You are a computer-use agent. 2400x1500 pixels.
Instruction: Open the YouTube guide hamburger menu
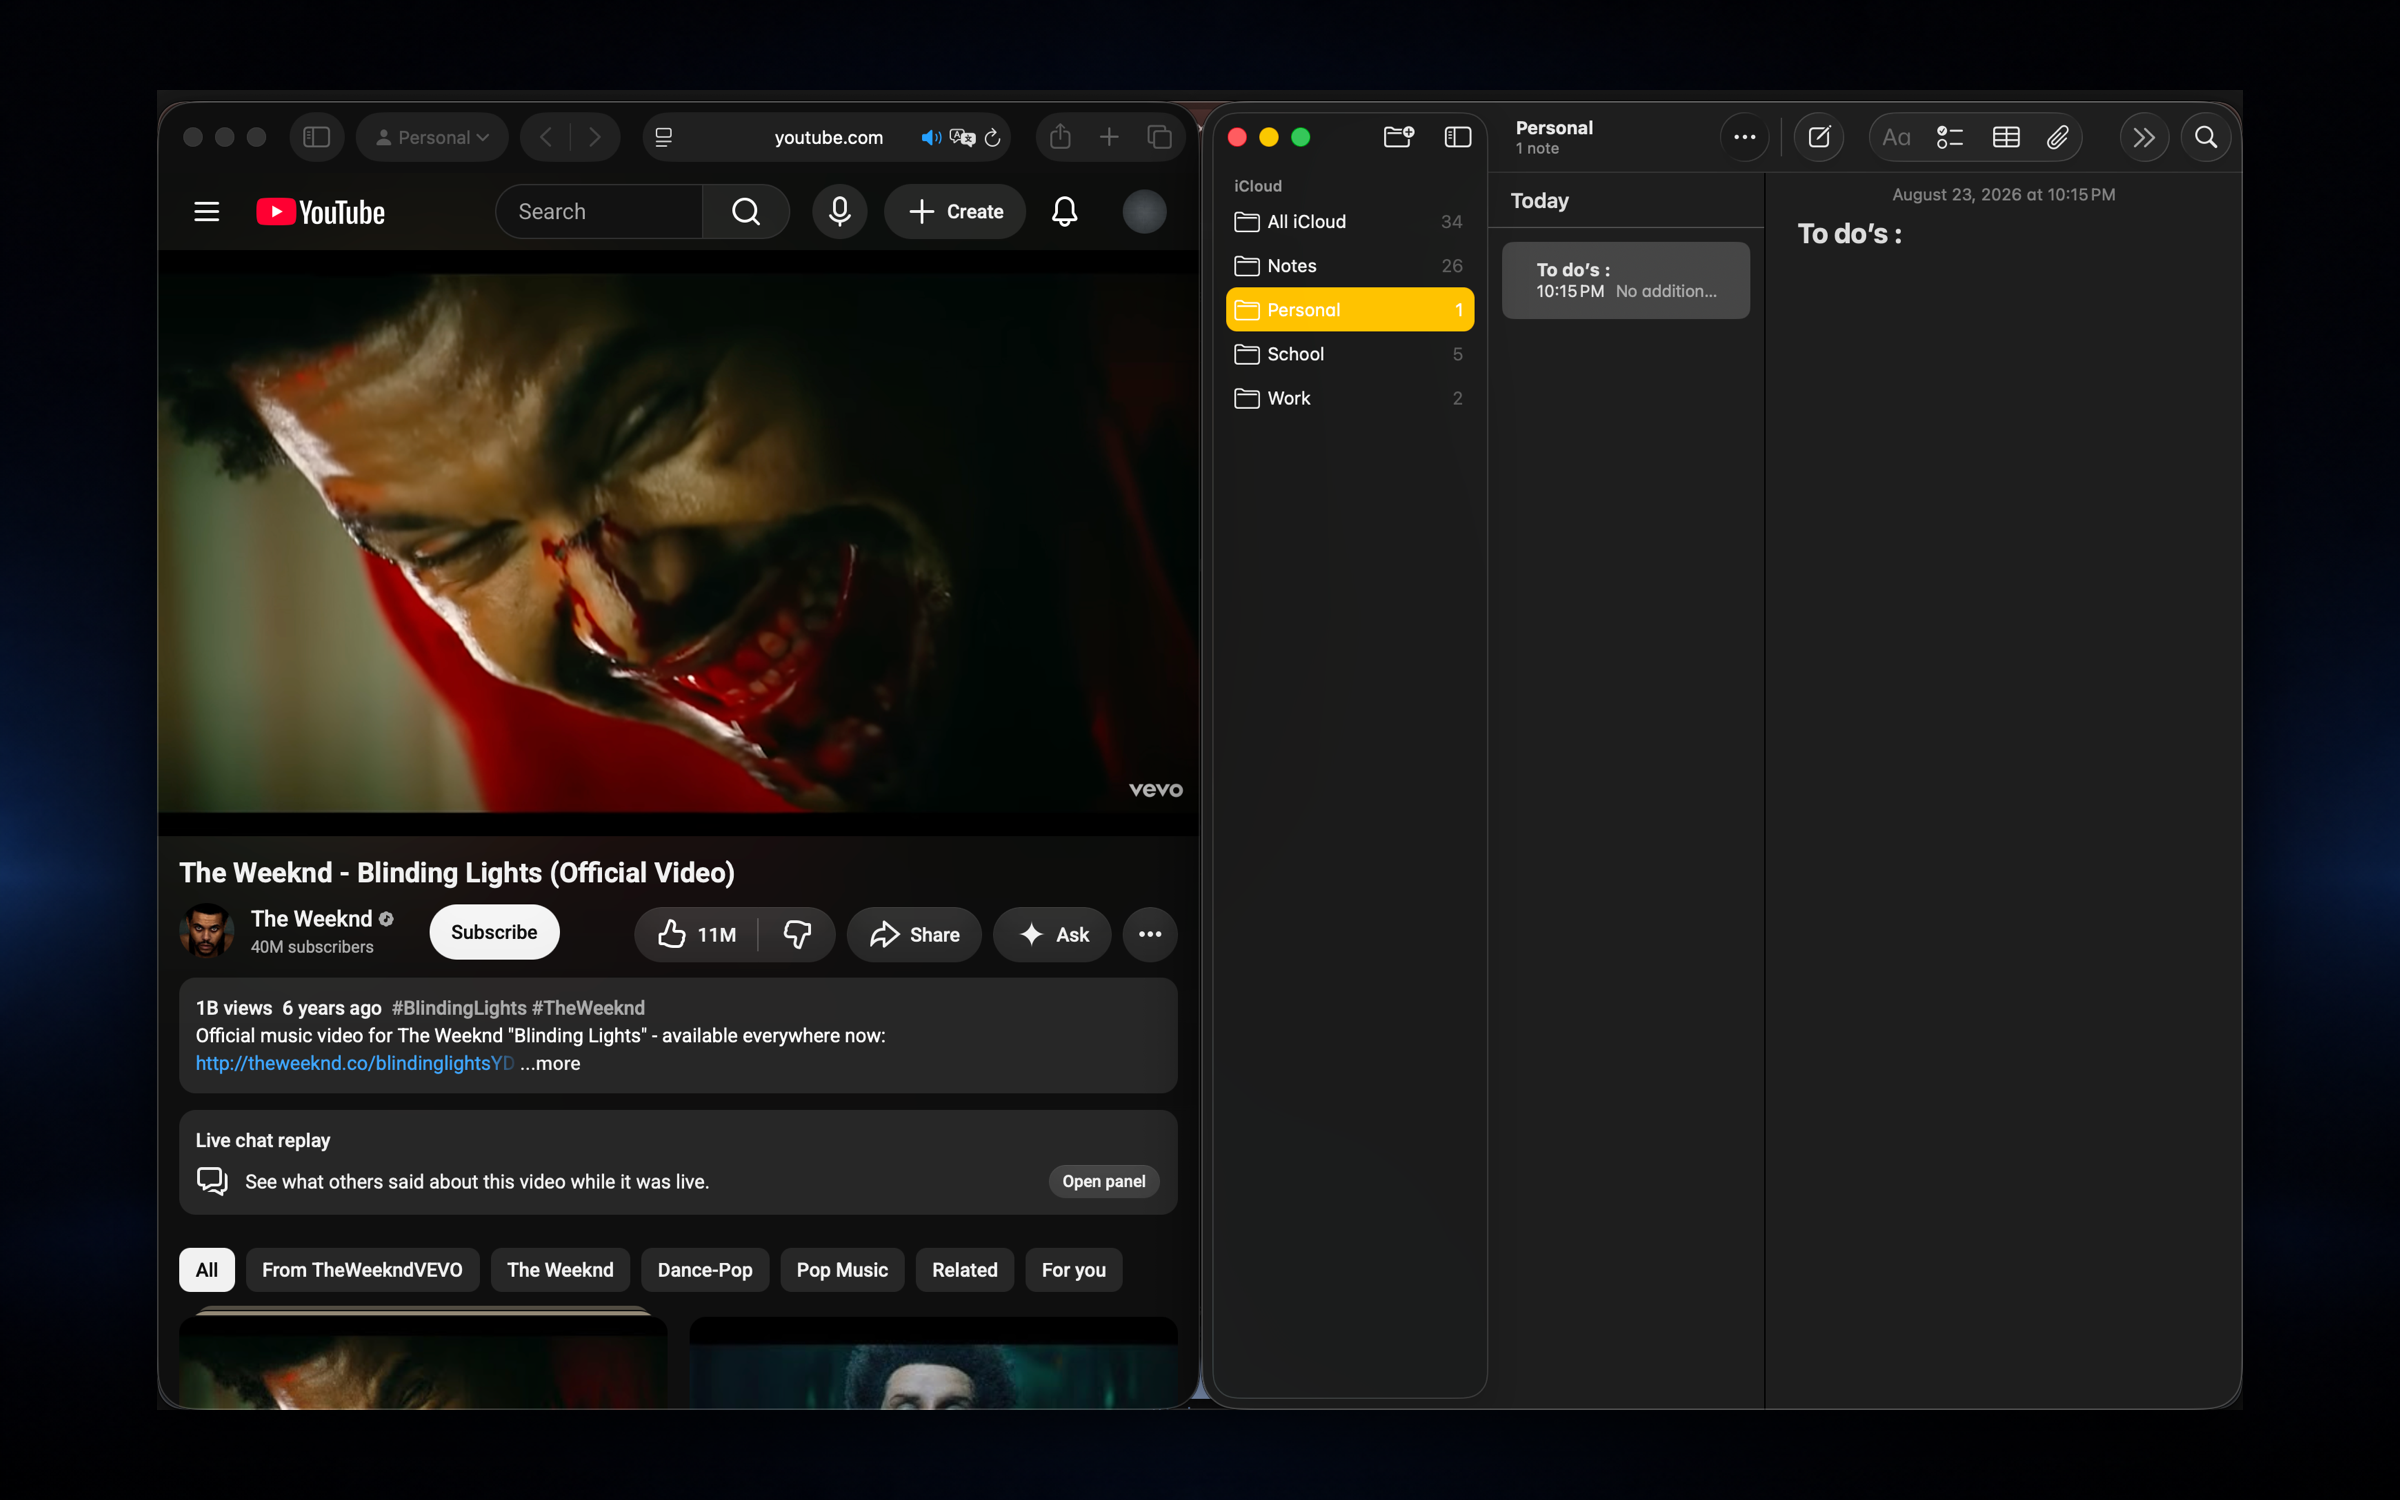[206, 212]
